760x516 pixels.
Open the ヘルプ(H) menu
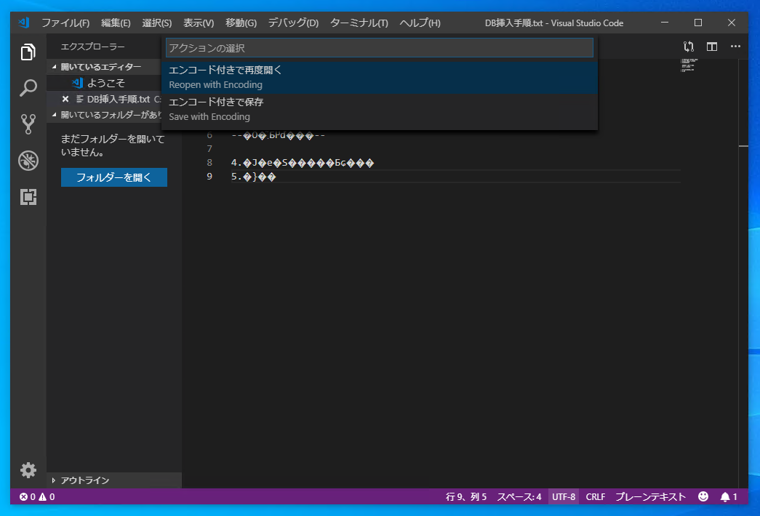(x=420, y=23)
